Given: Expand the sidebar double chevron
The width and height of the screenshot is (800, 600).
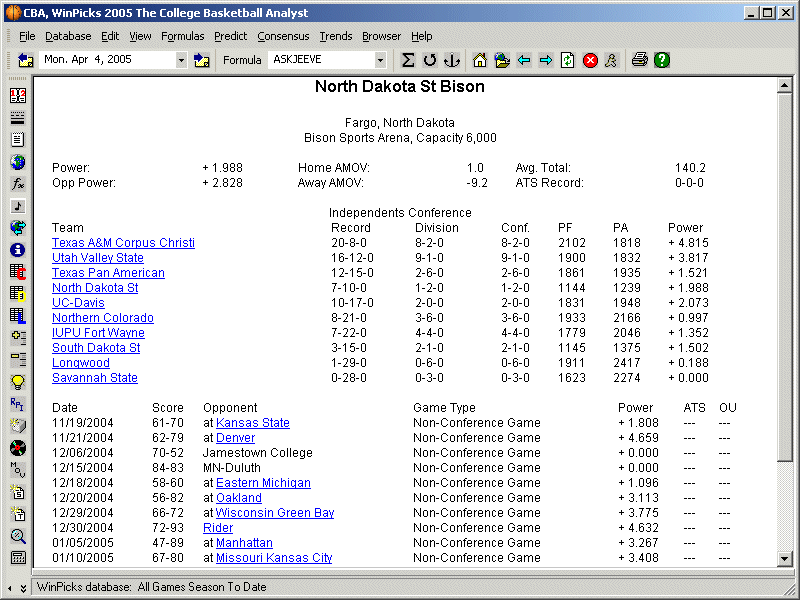Looking at the screenshot, I should [x=23, y=588].
